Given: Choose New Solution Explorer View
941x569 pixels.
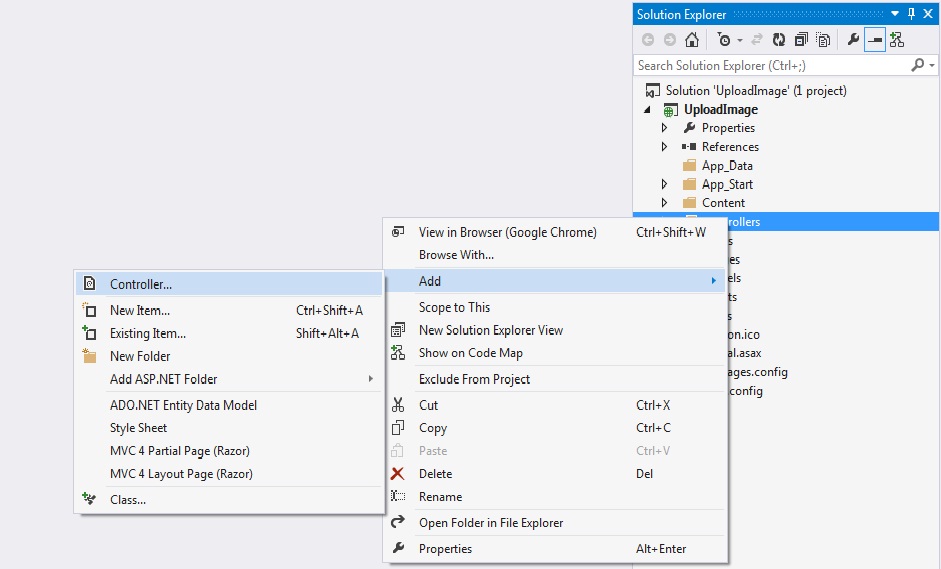Looking at the screenshot, I should pyautogui.click(x=555, y=330).
